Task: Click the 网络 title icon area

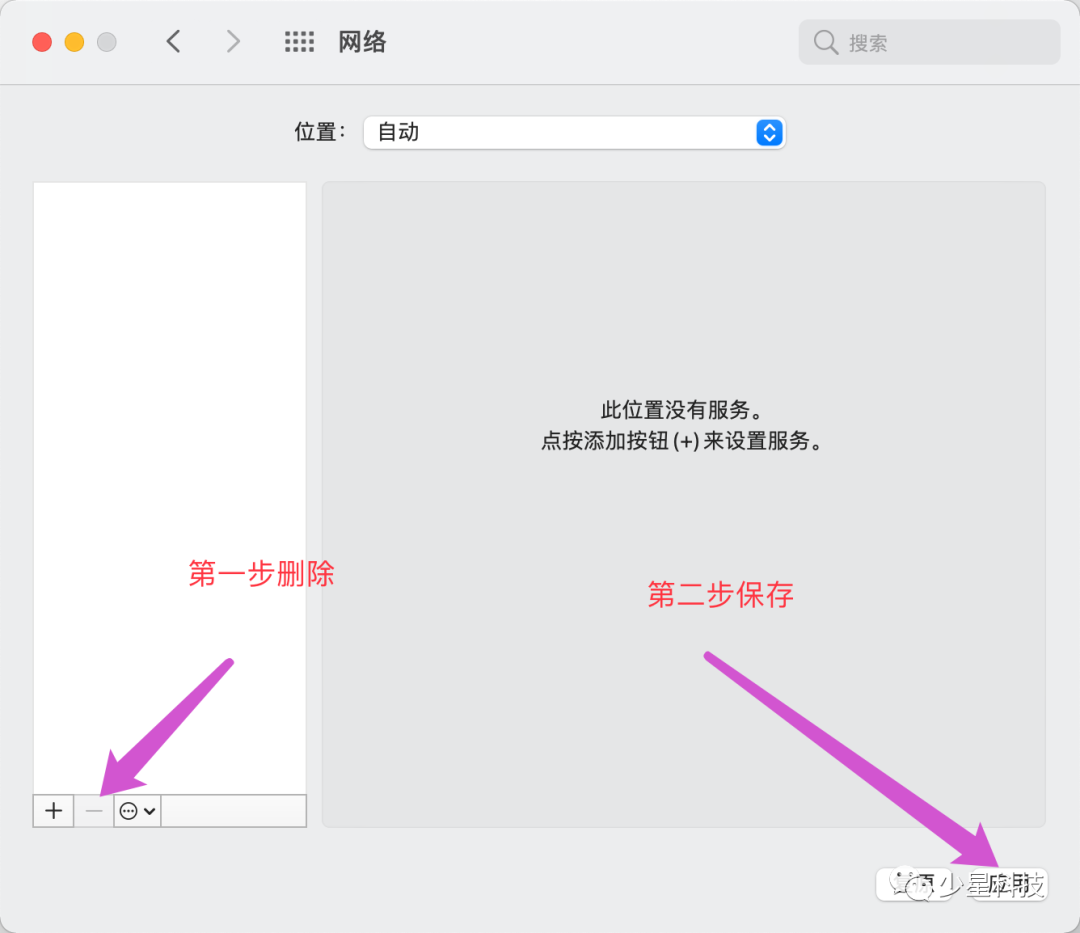Action: click(x=362, y=41)
